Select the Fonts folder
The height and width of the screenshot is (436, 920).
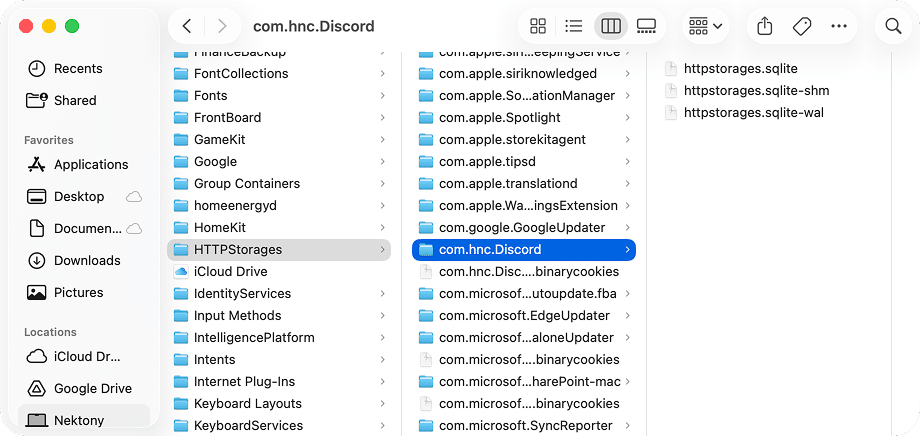(279, 96)
